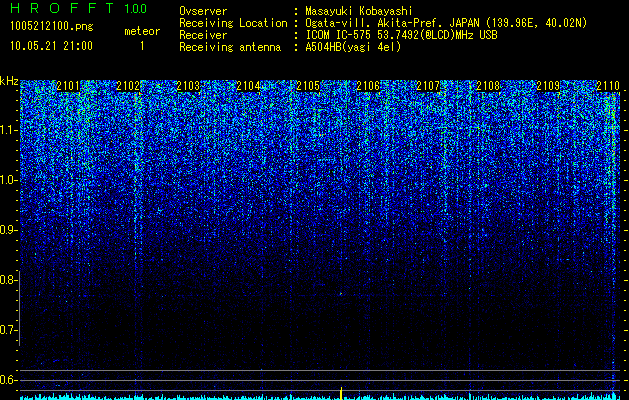Click the meteor count value 1
The height and width of the screenshot is (400, 629).
142,46
